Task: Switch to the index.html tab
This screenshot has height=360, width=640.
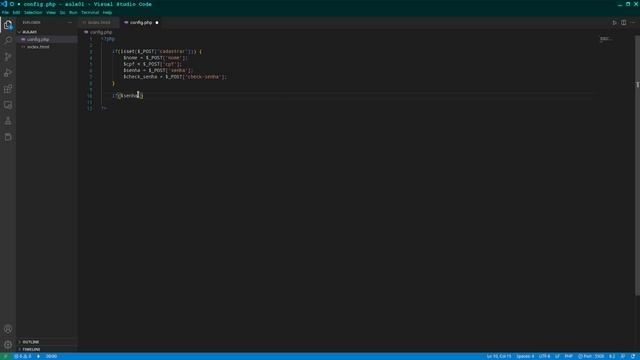Action: coord(99,22)
